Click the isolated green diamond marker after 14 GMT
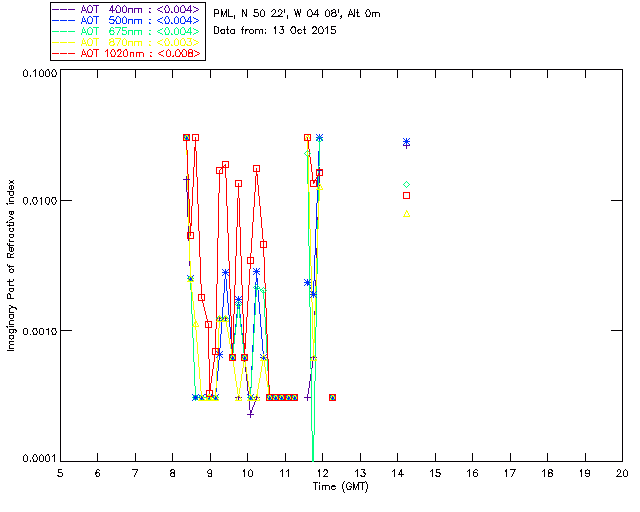This screenshot has height=512, width=640. pos(406,184)
